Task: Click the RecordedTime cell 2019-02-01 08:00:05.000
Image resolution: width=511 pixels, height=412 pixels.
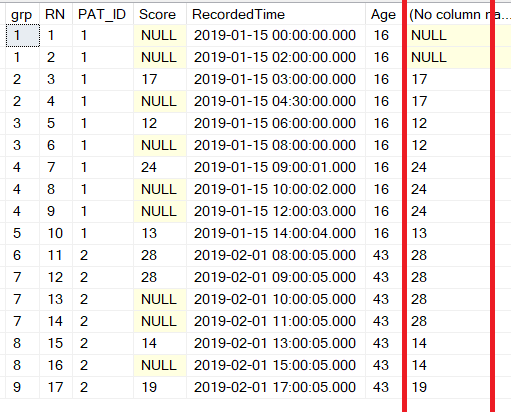Action: coord(276,255)
